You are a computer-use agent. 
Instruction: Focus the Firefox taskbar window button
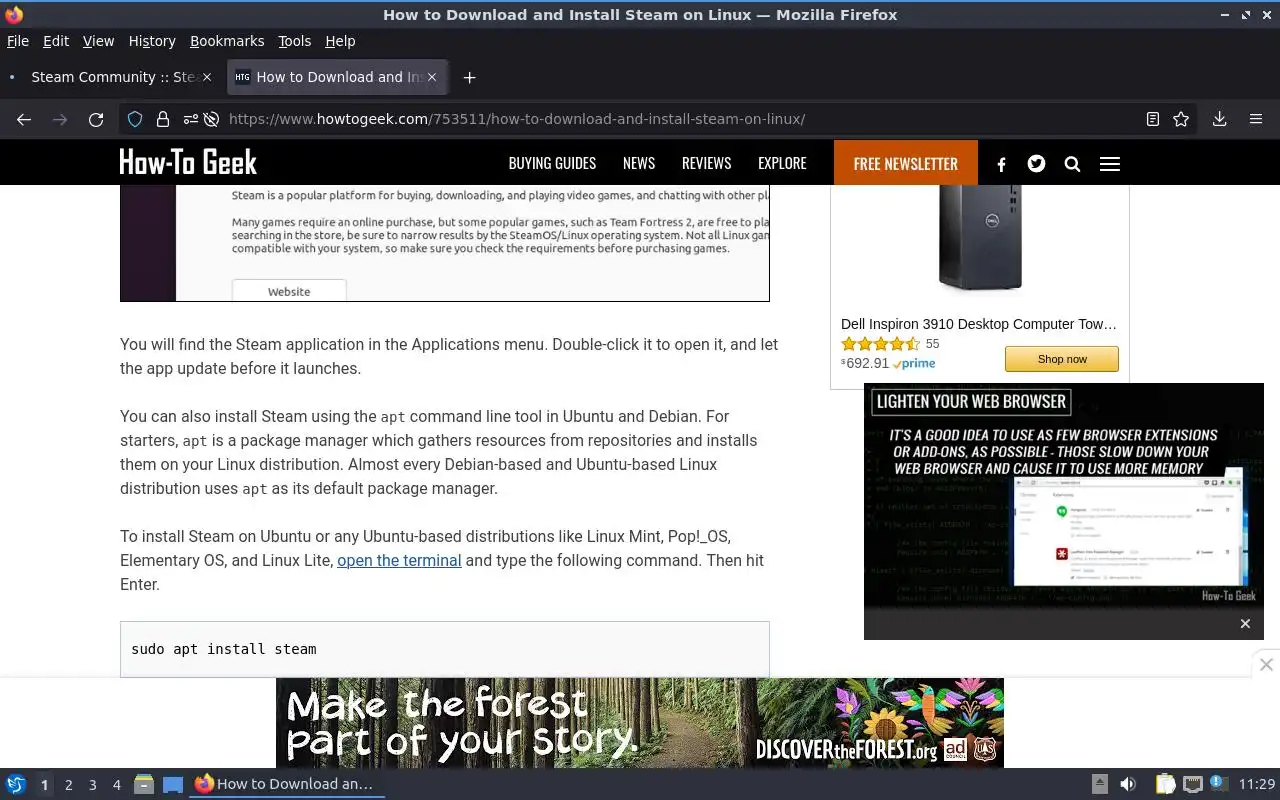(287, 784)
